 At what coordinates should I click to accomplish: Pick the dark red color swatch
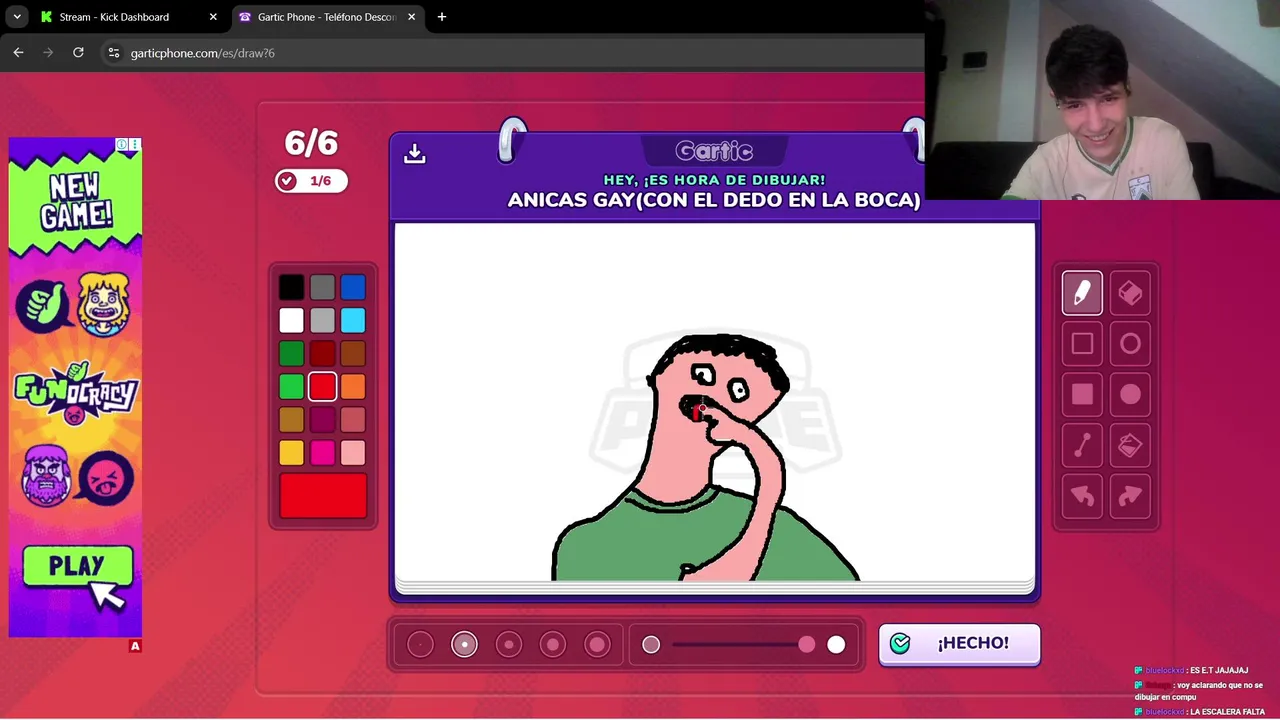(x=322, y=354)
